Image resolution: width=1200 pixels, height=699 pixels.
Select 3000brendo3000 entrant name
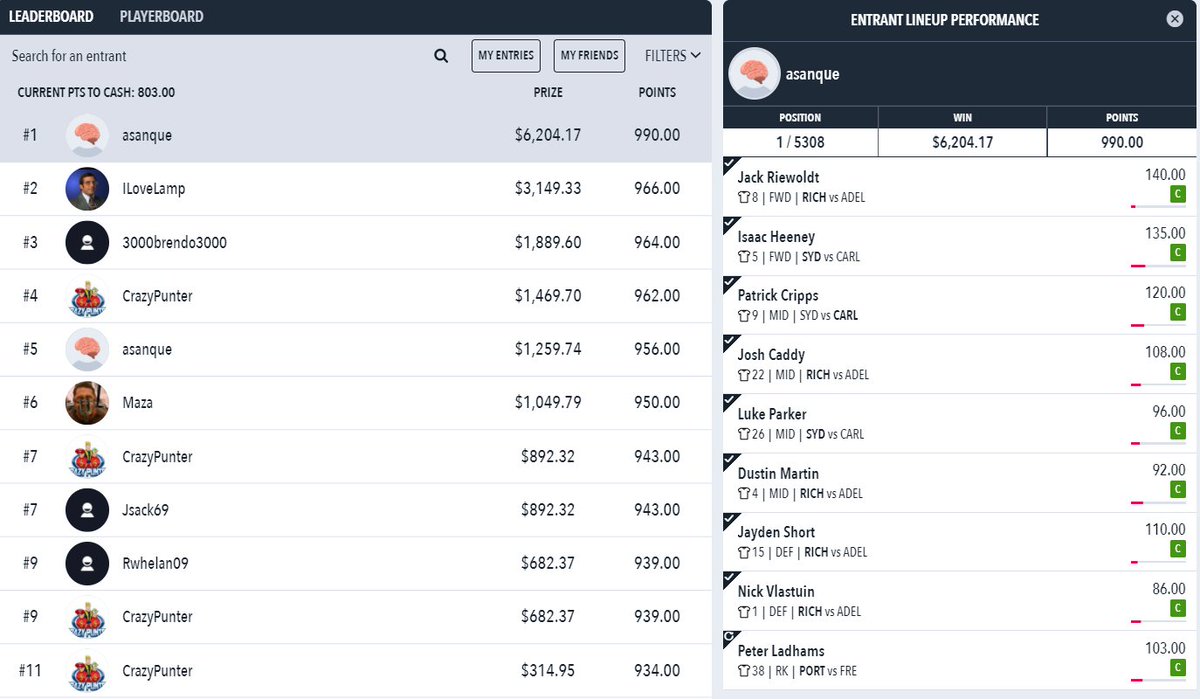175,242
